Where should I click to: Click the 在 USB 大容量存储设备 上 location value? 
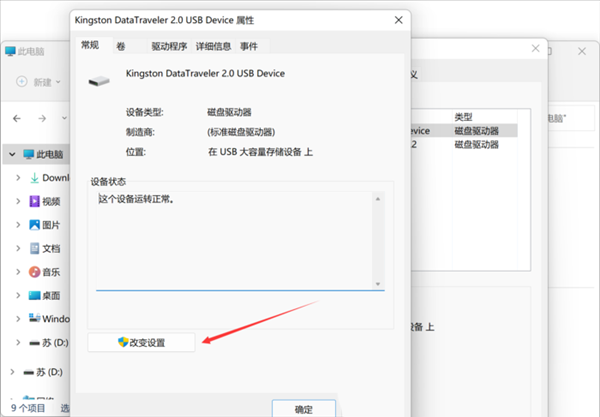(x=260, y=152)
